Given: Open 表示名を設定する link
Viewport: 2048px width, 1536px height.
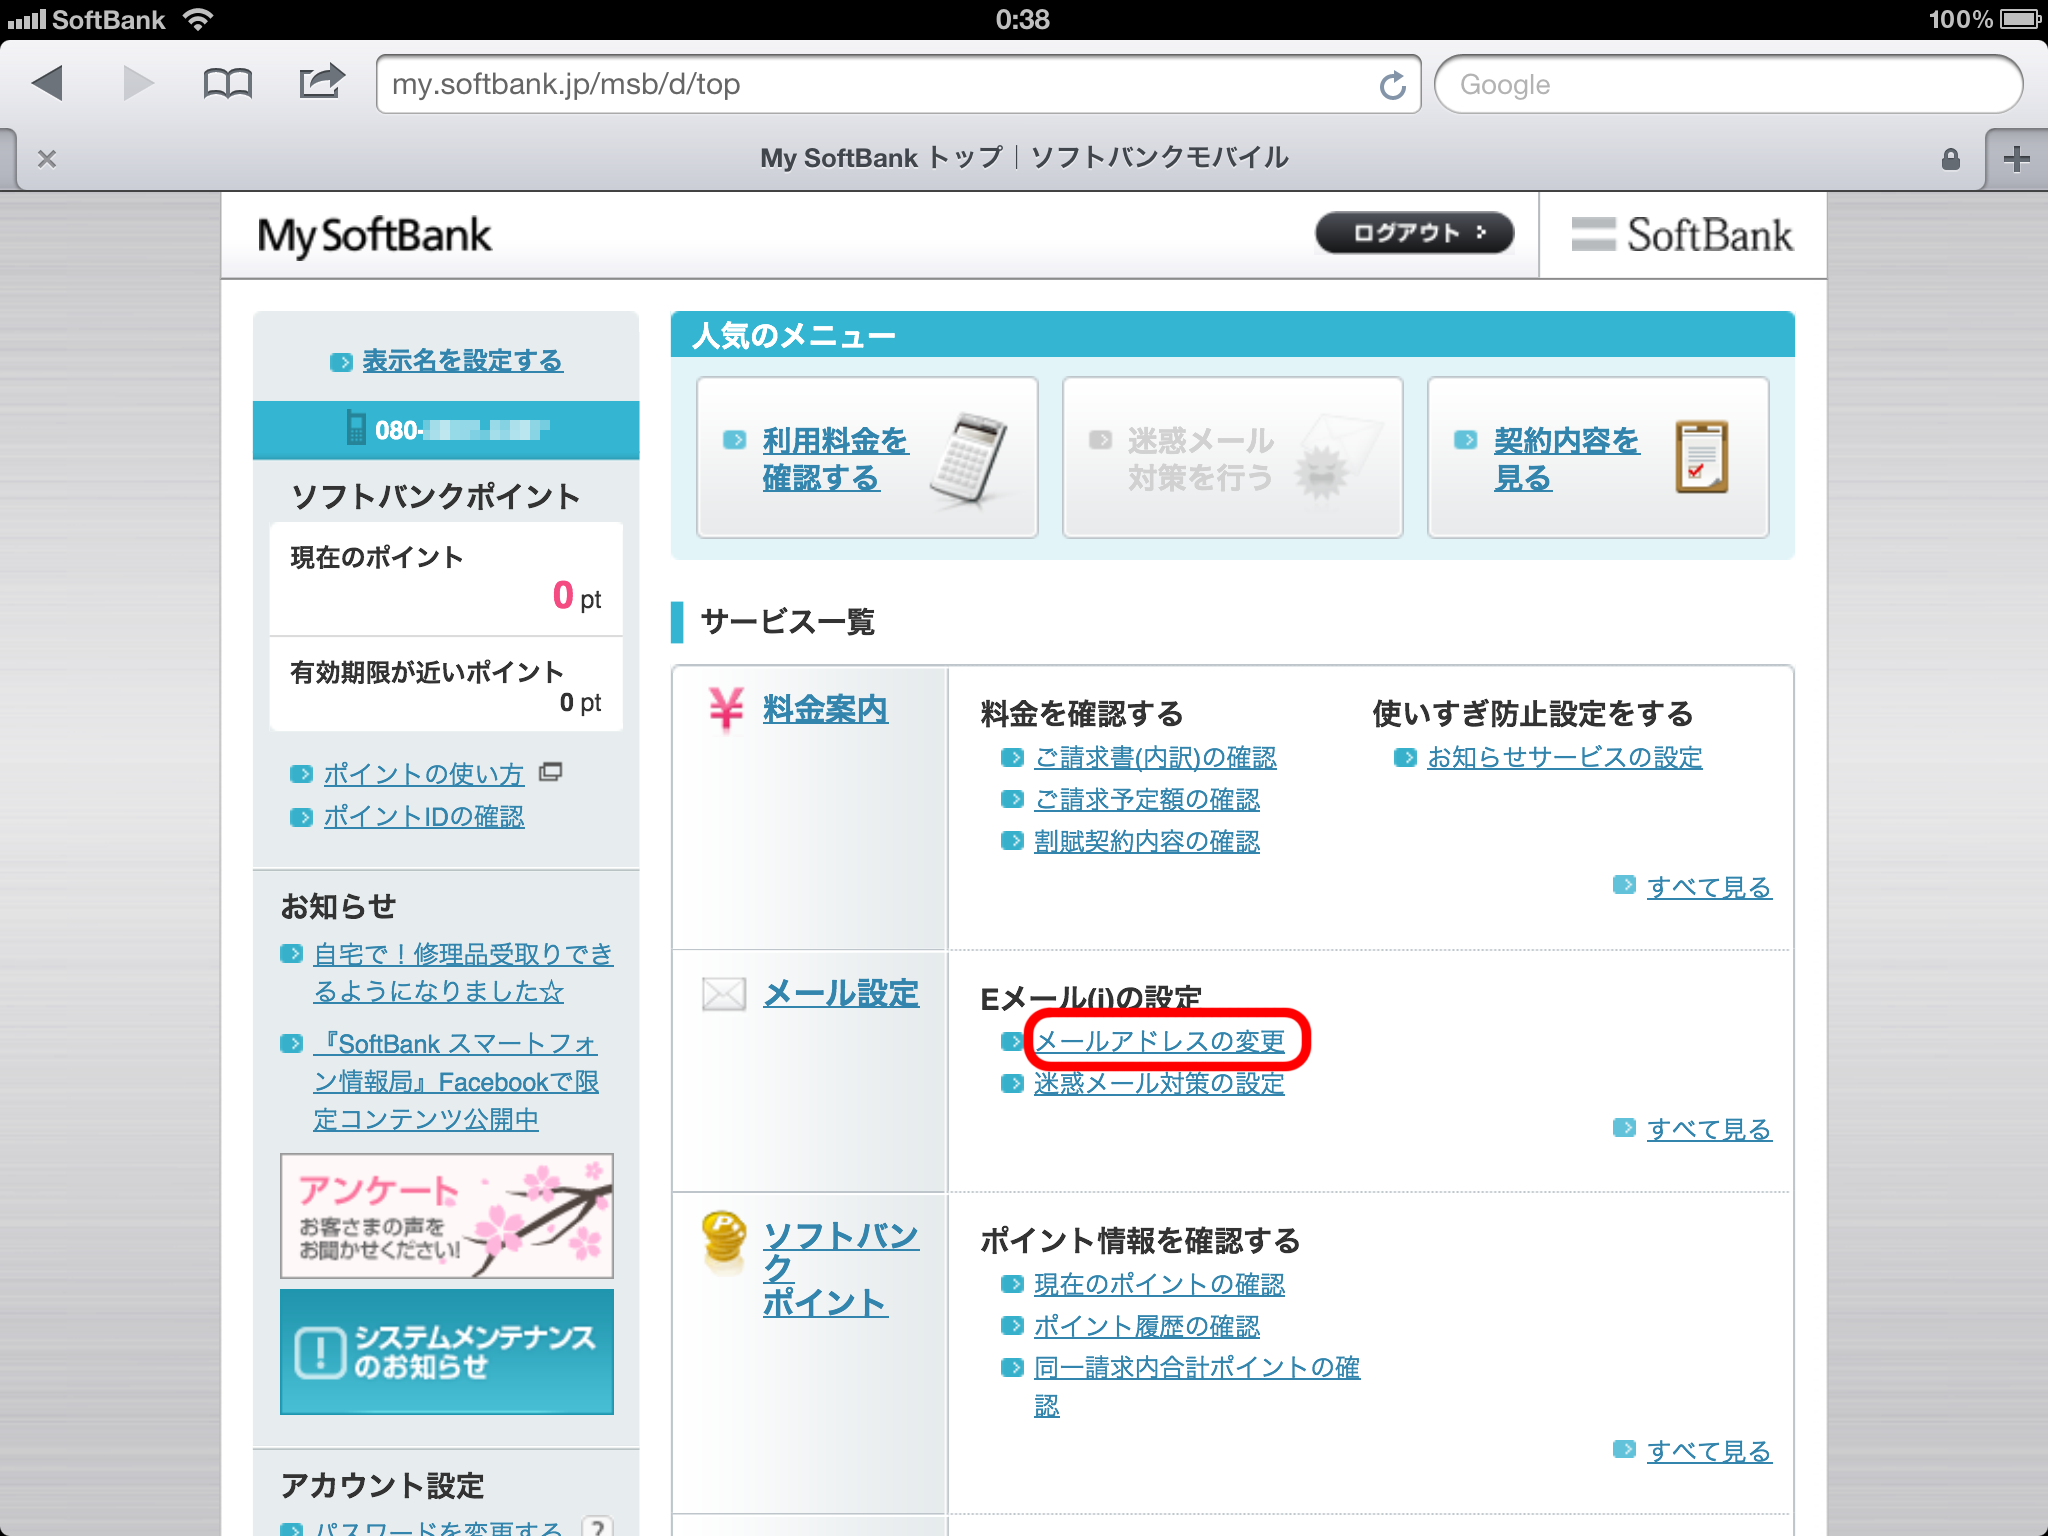Looking at the screenshot, I should 462,360.
